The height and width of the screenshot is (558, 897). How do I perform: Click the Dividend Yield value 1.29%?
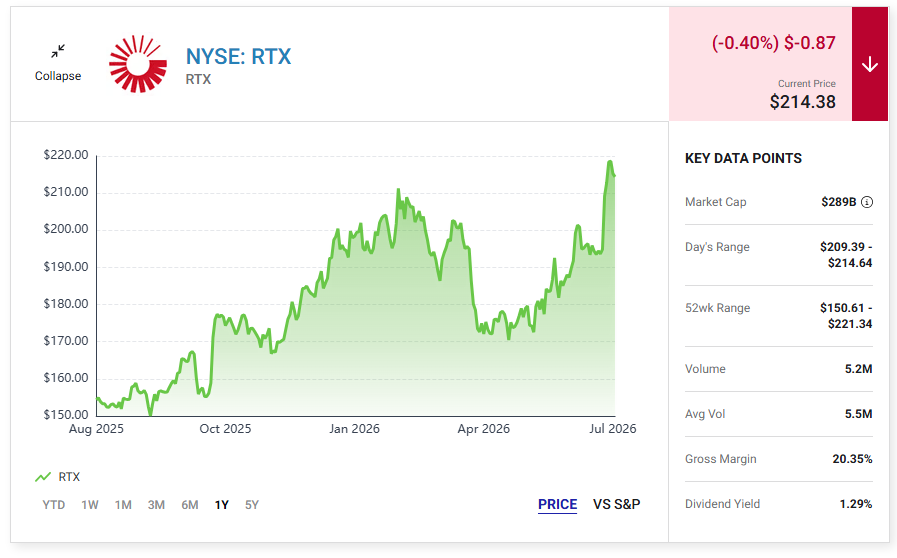pyautogui.click(x=856, y=504)
